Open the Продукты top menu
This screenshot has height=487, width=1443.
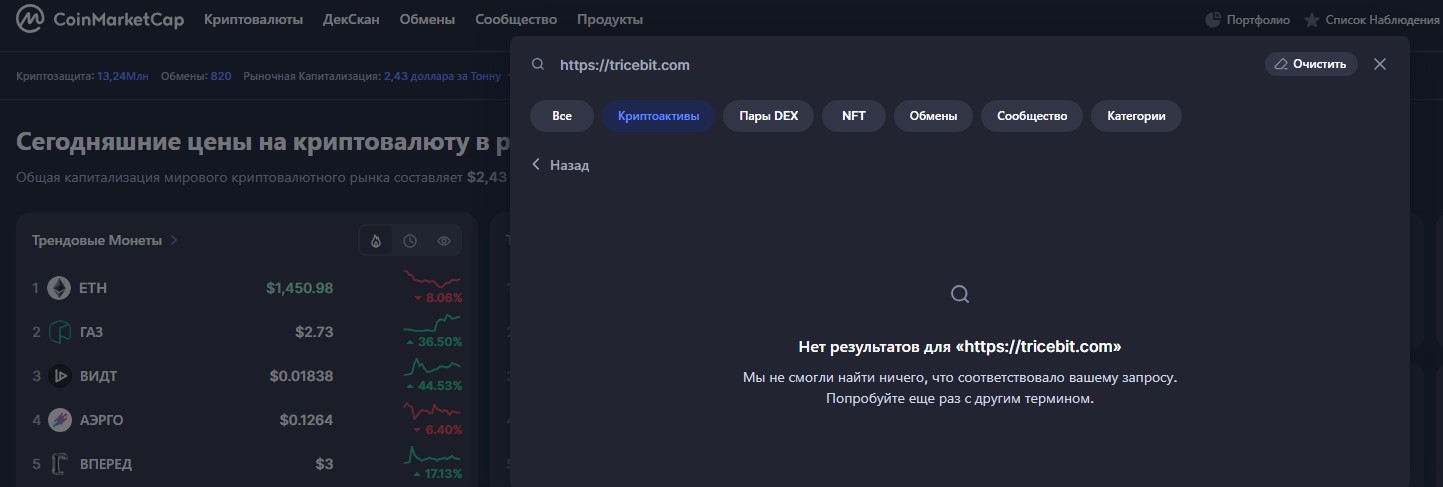[x=610, y=19]
